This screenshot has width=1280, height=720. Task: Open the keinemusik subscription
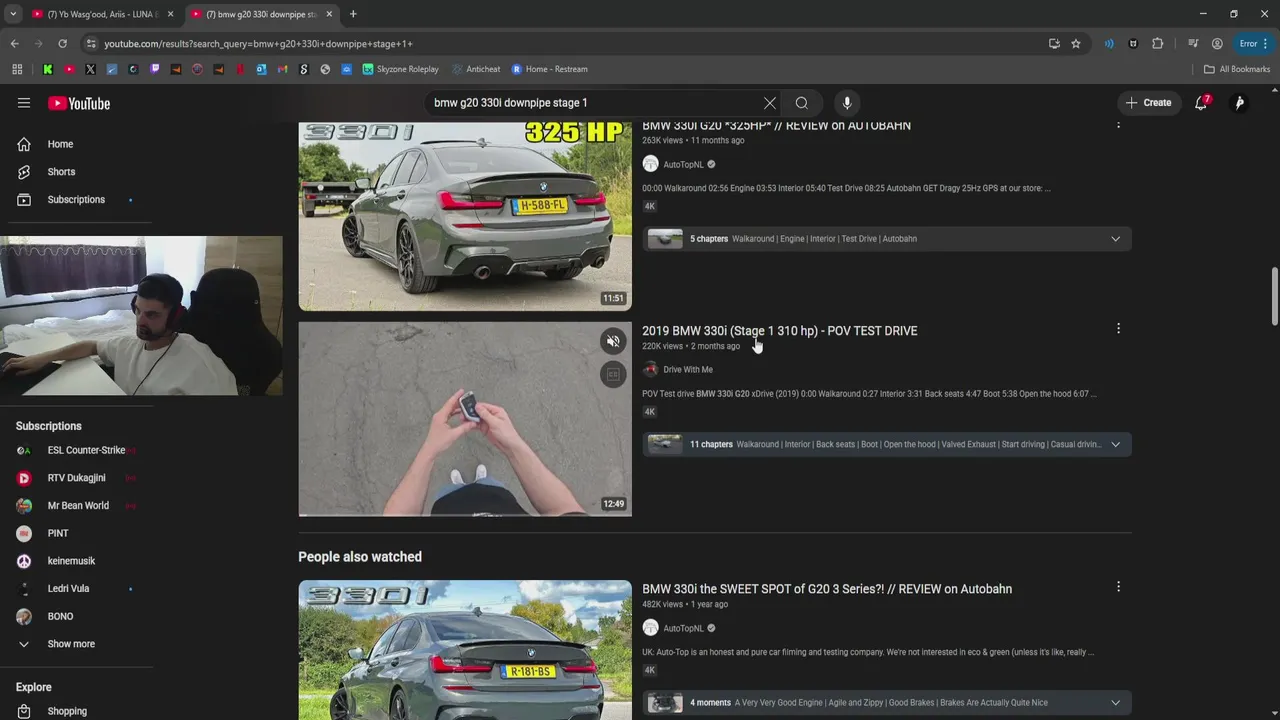pos(71,561)
